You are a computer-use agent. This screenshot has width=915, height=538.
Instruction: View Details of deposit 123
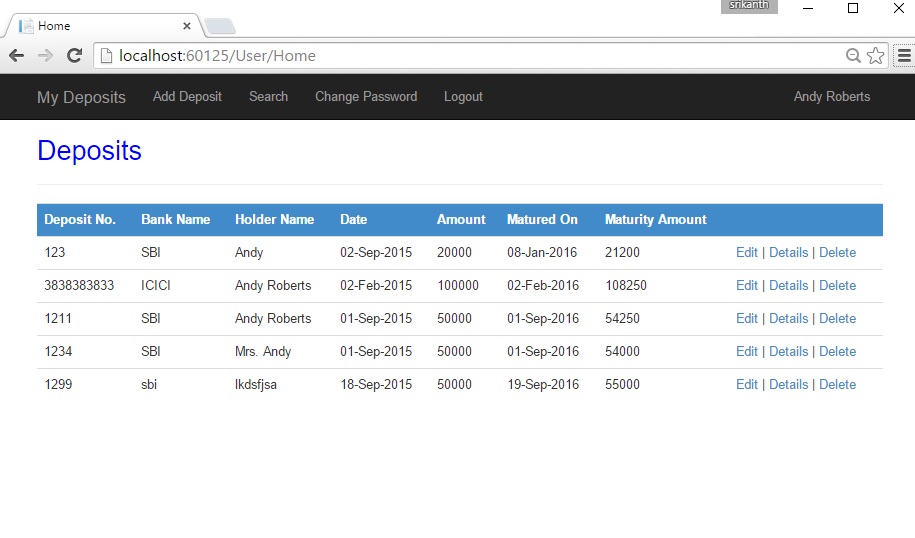[788, 252]
